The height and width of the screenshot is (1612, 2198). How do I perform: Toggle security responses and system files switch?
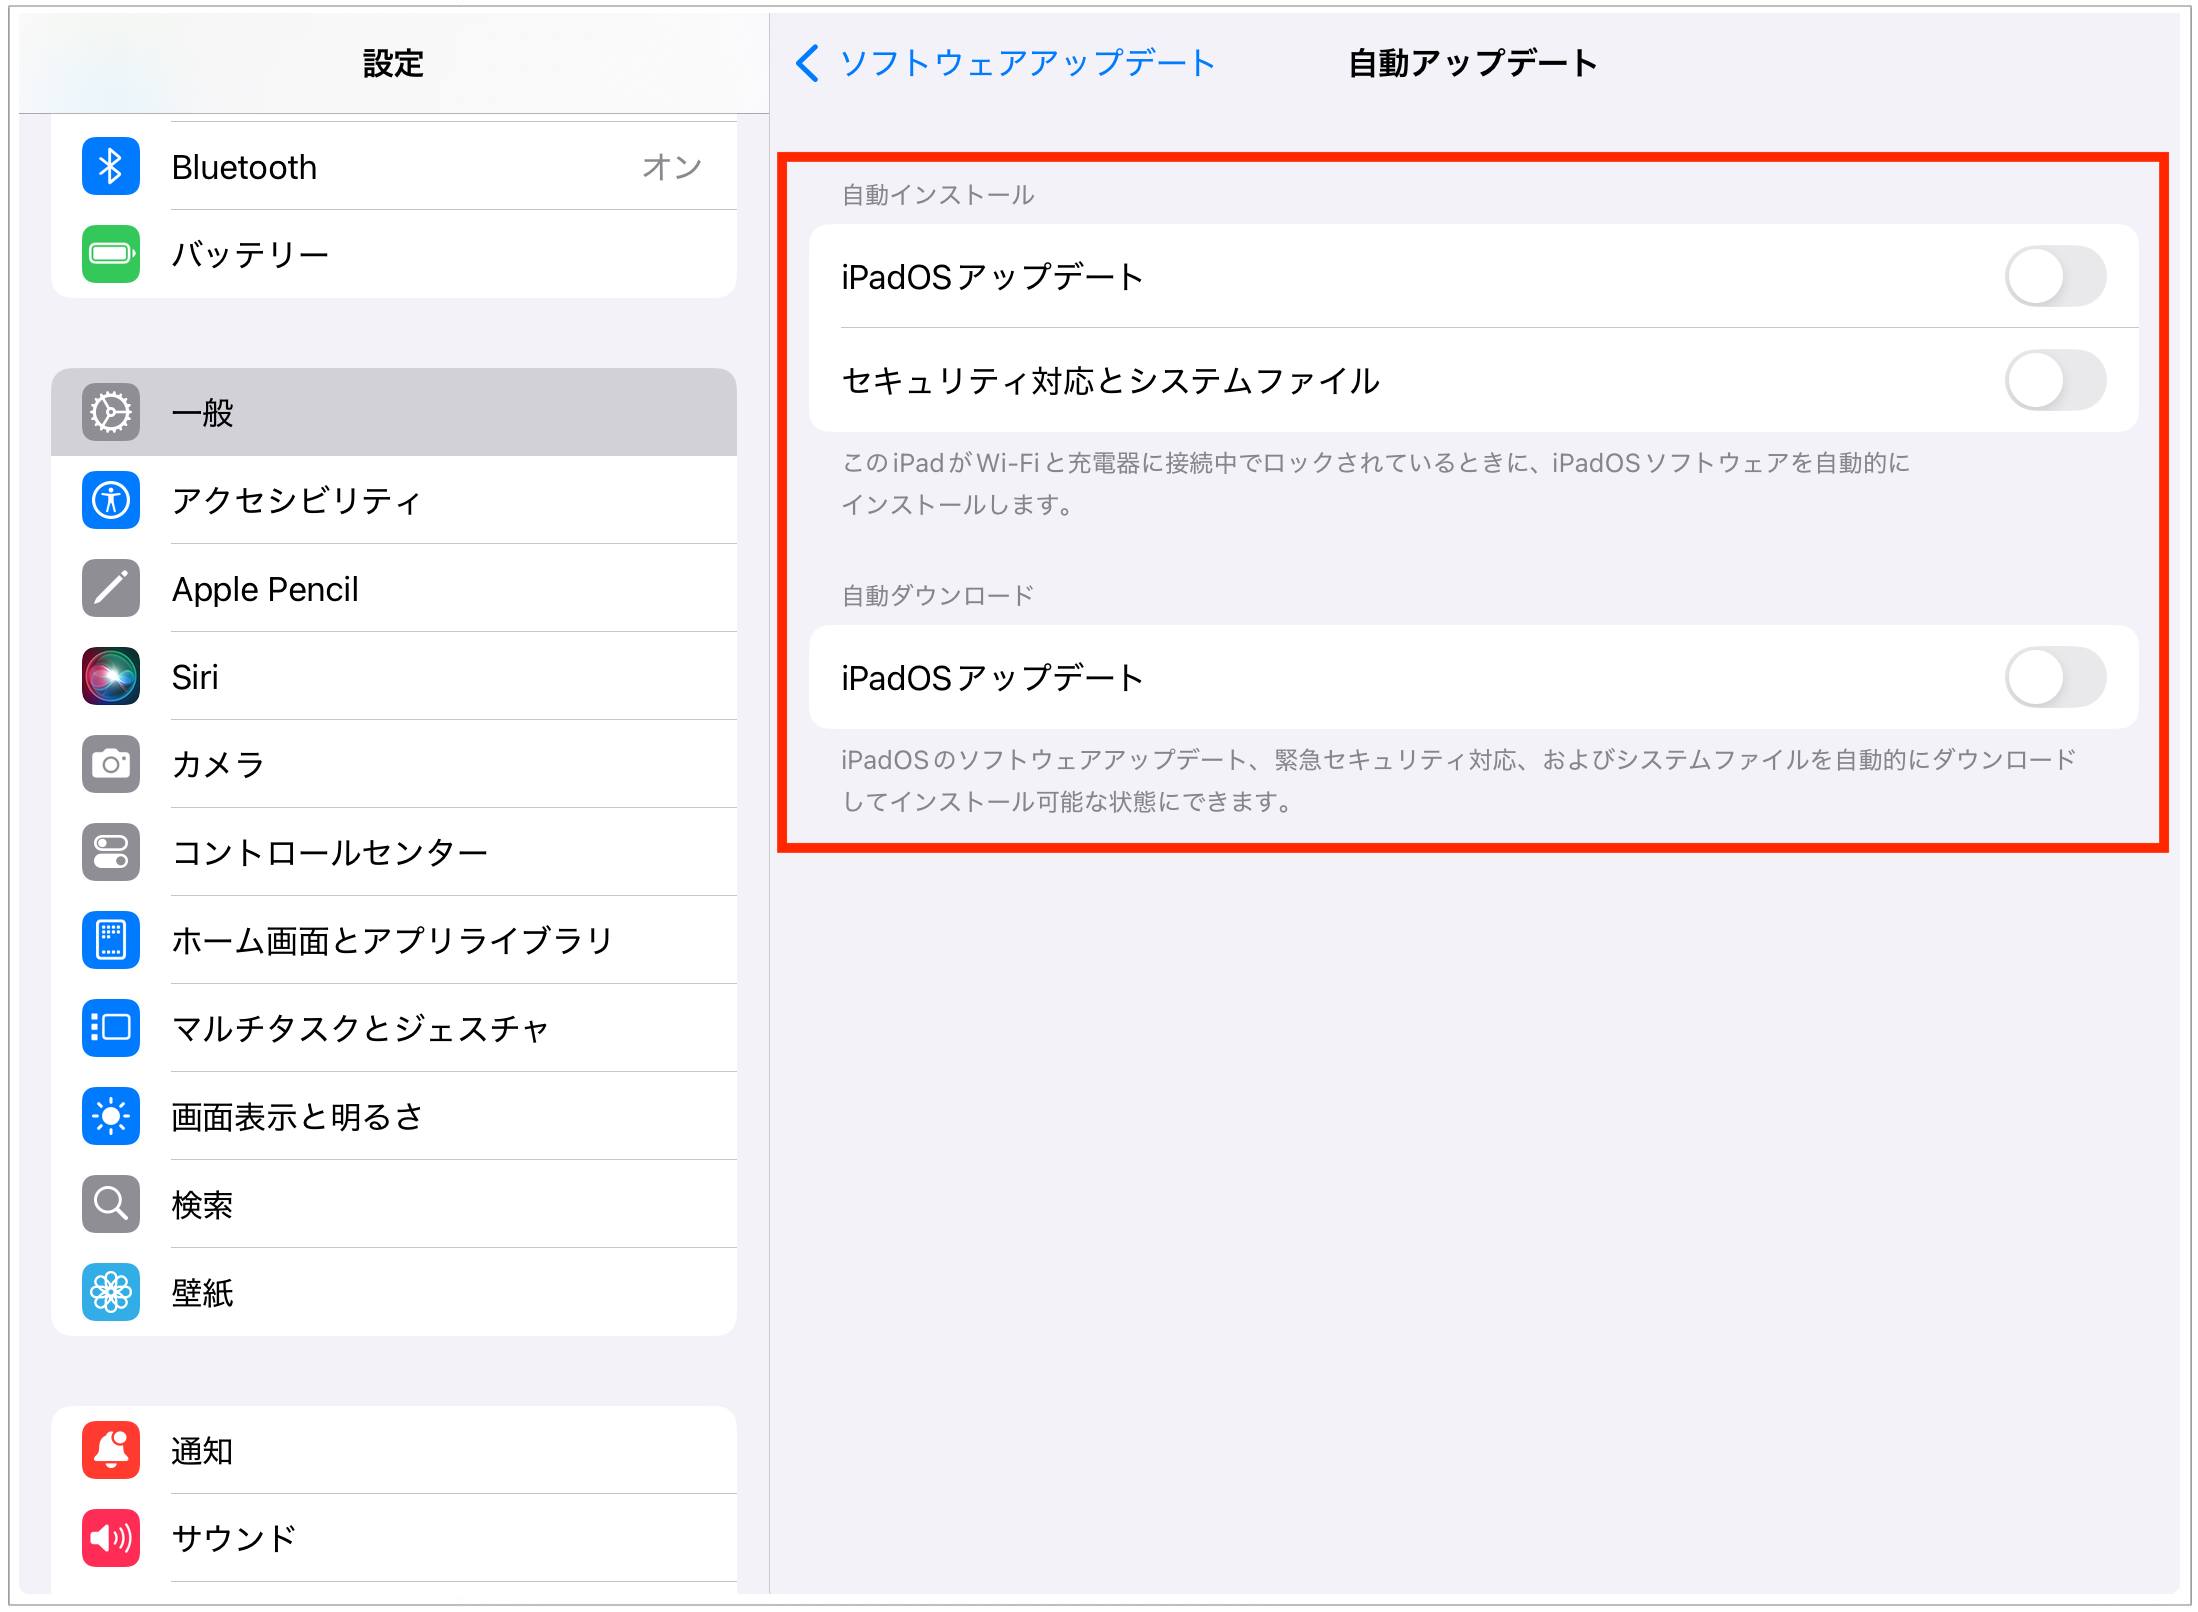click(2054, 381)
